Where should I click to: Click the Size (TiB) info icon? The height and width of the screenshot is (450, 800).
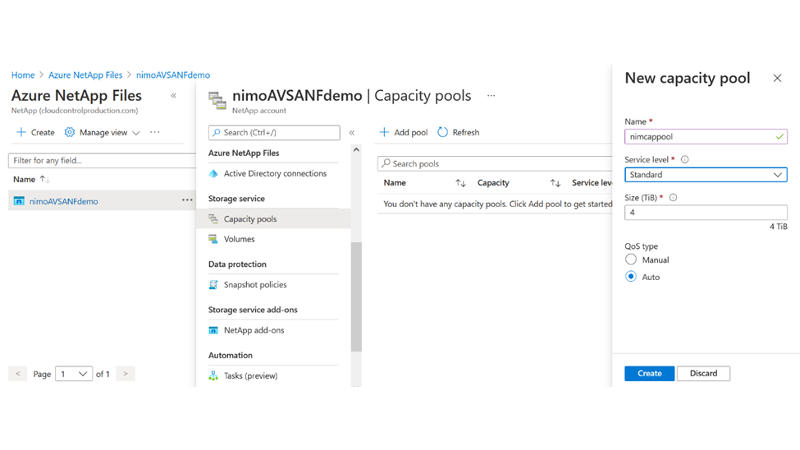tap(673, 197)
